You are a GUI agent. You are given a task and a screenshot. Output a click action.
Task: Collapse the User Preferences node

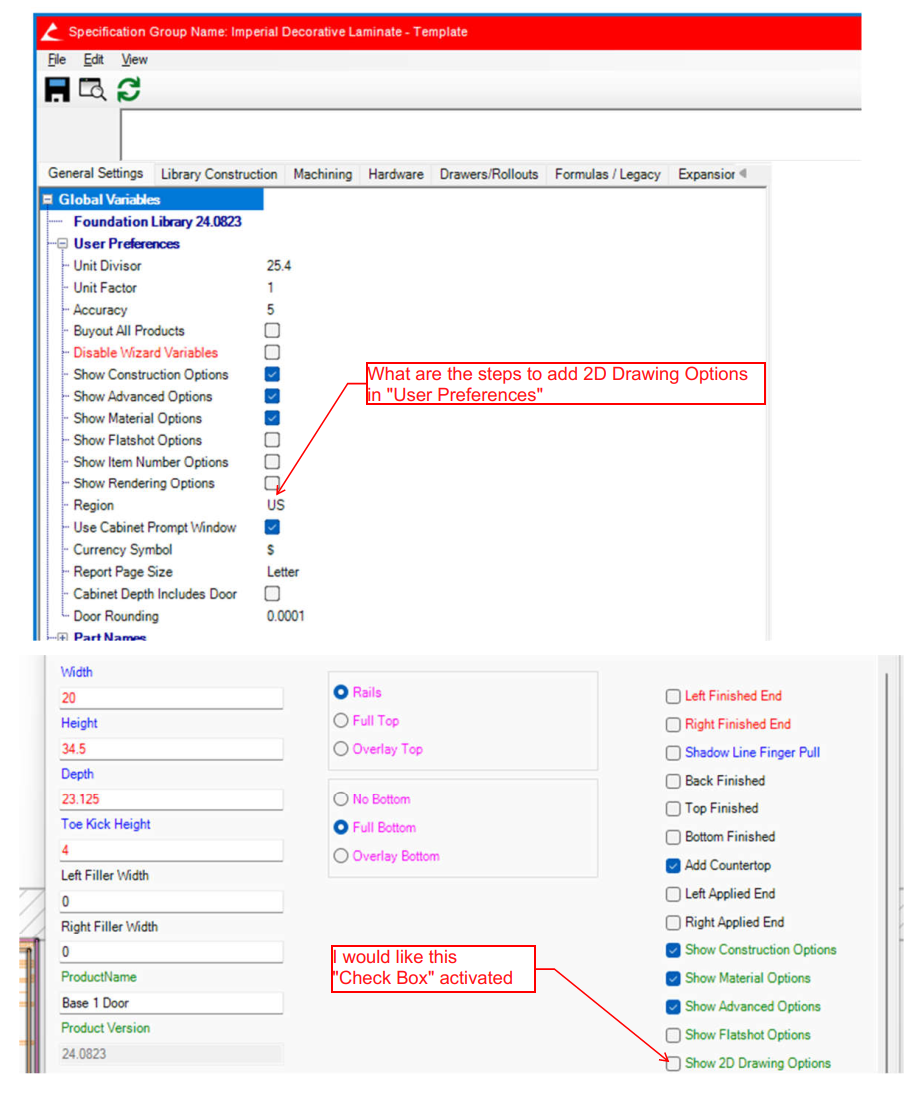click(x=63, y=244)
